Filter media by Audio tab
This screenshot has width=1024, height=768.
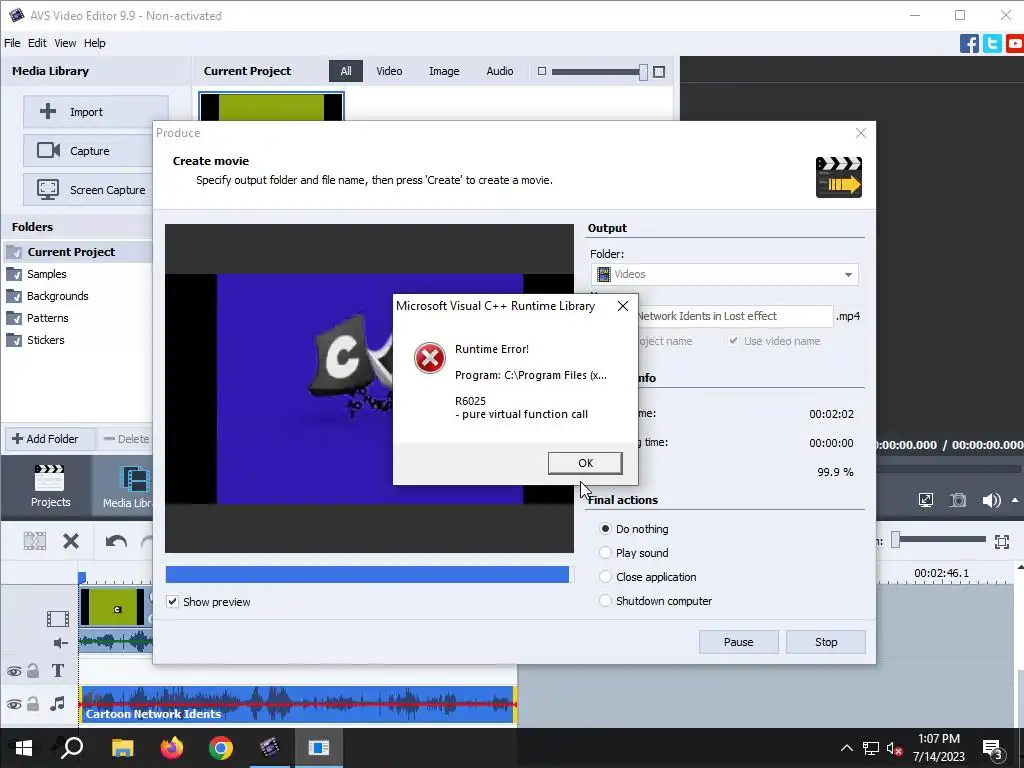[x=500, y=71]
